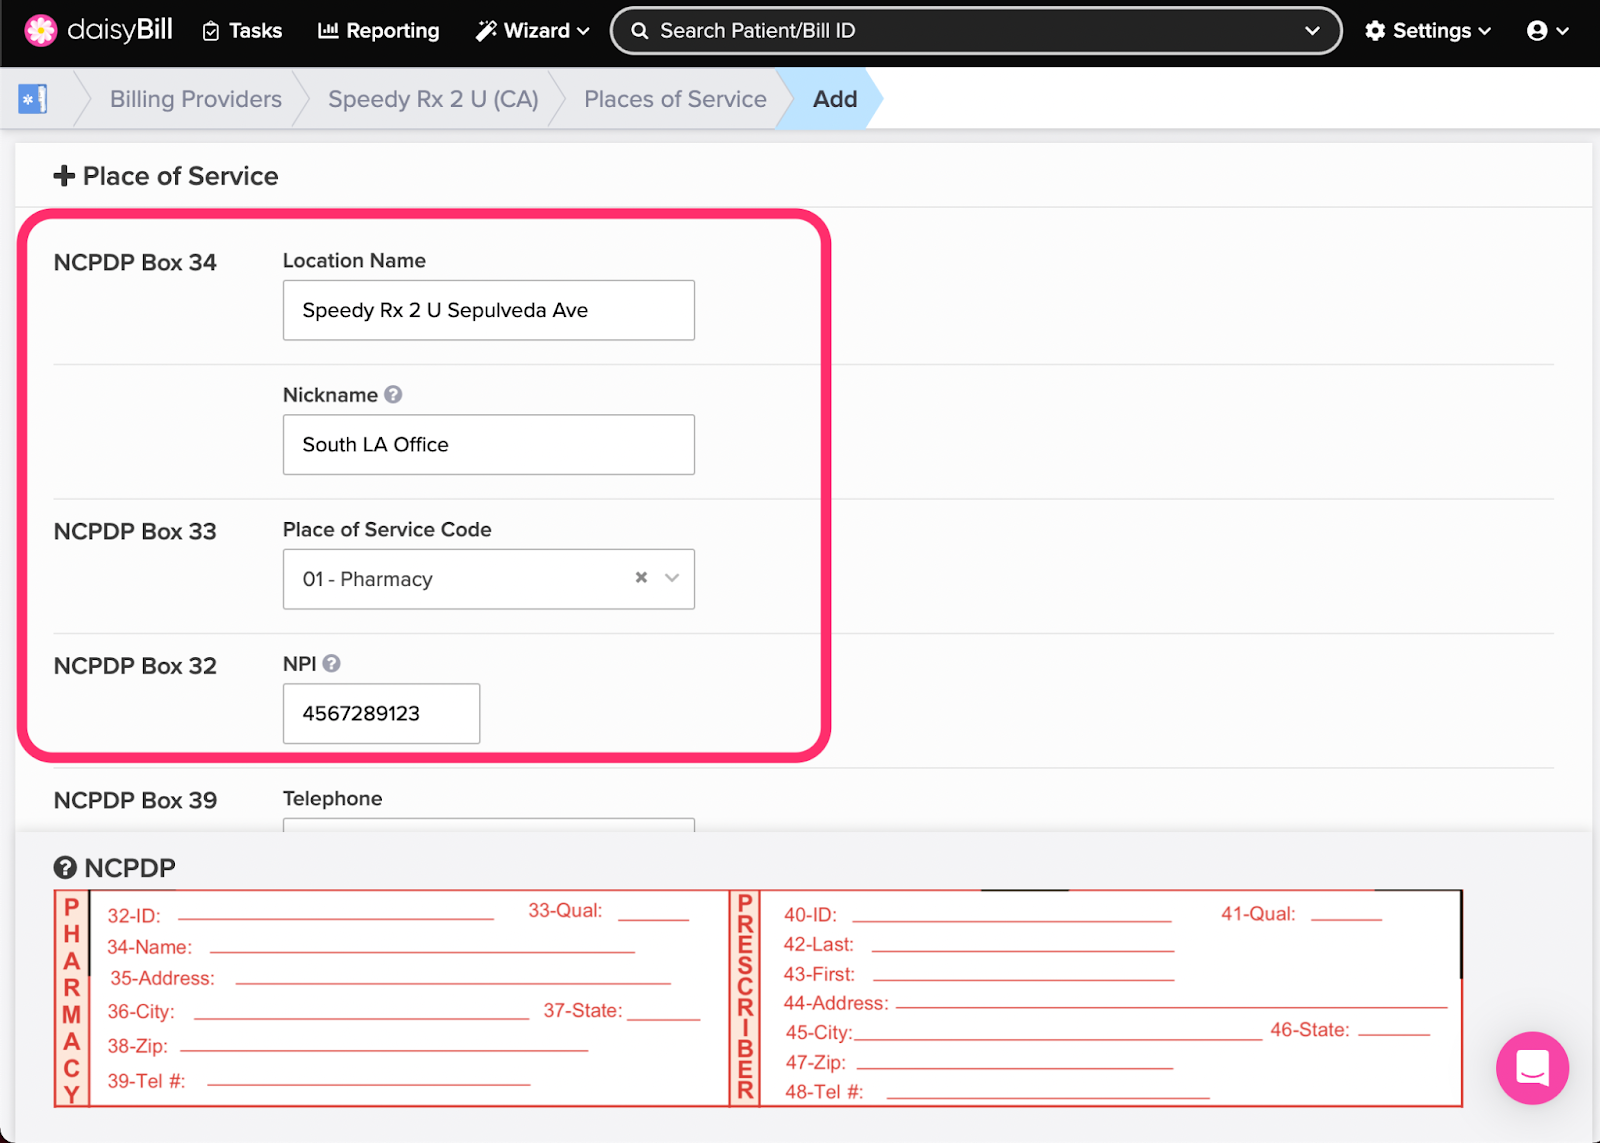Open the Settings menu
The width and height of the screenshot is (1600, 1143).
(1428, 31)
